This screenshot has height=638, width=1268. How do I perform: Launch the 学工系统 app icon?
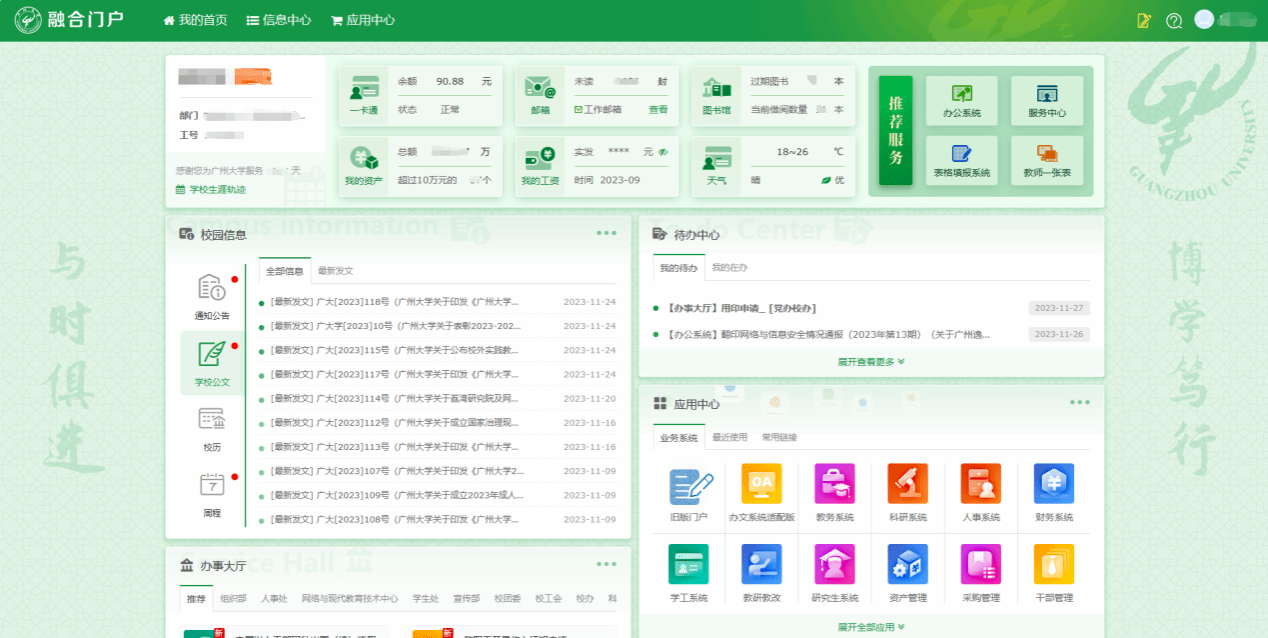click(688, 564)
